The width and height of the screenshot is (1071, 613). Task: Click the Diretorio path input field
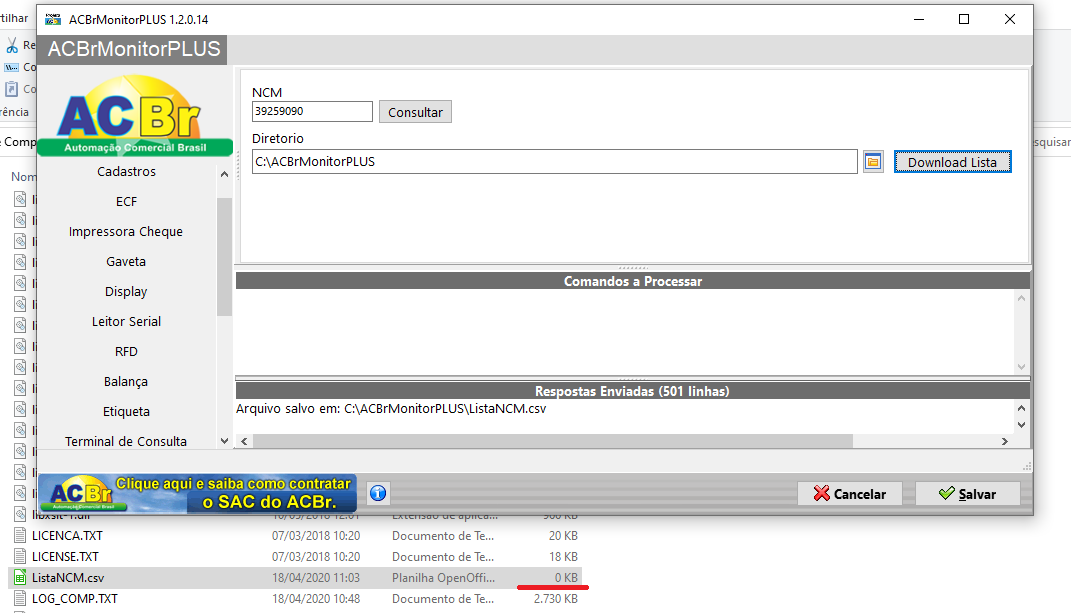555,162
